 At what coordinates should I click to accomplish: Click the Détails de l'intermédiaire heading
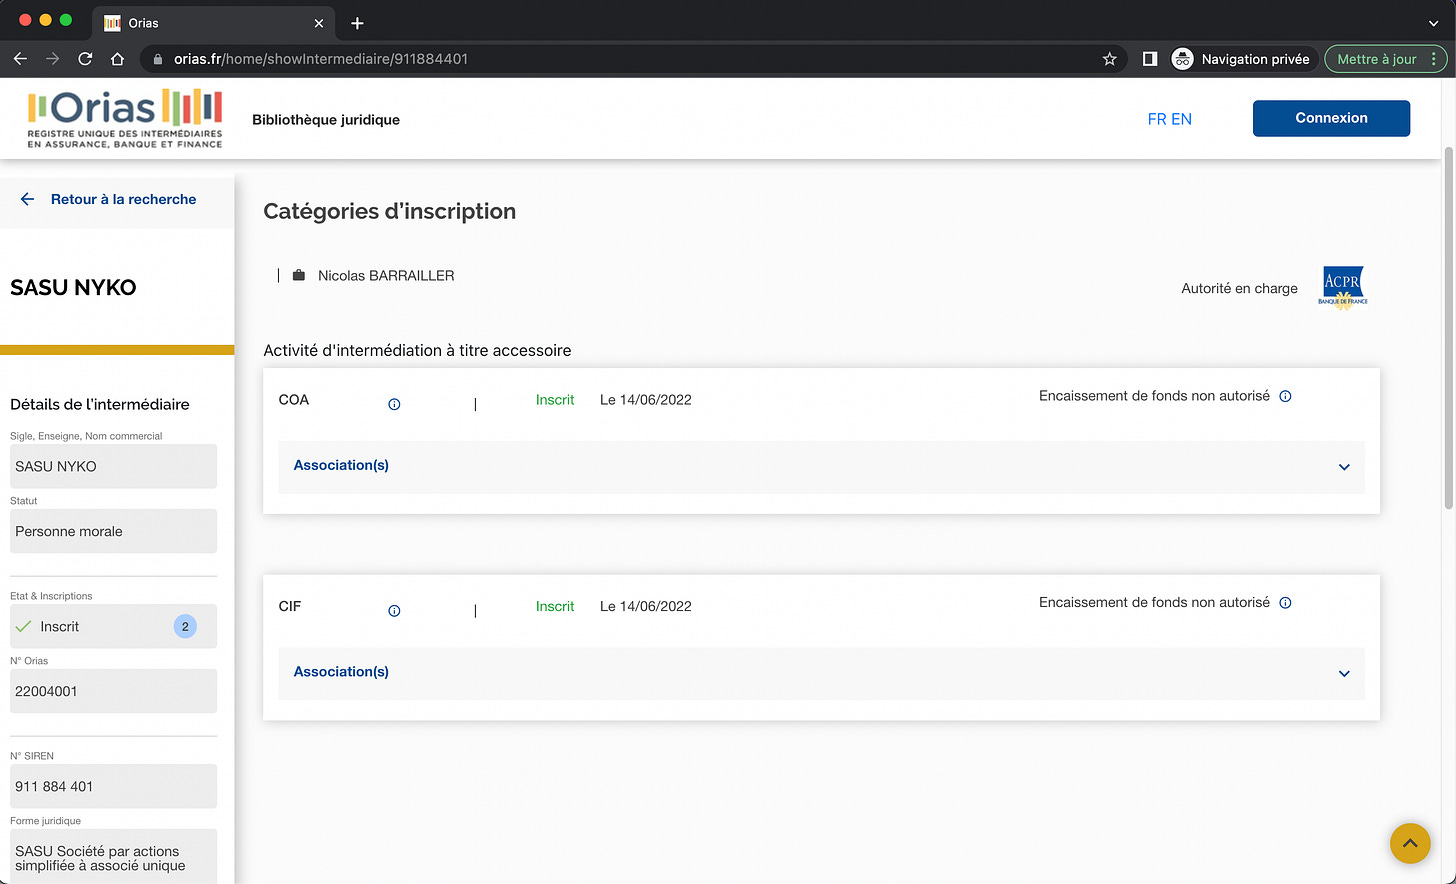(100, 404)
